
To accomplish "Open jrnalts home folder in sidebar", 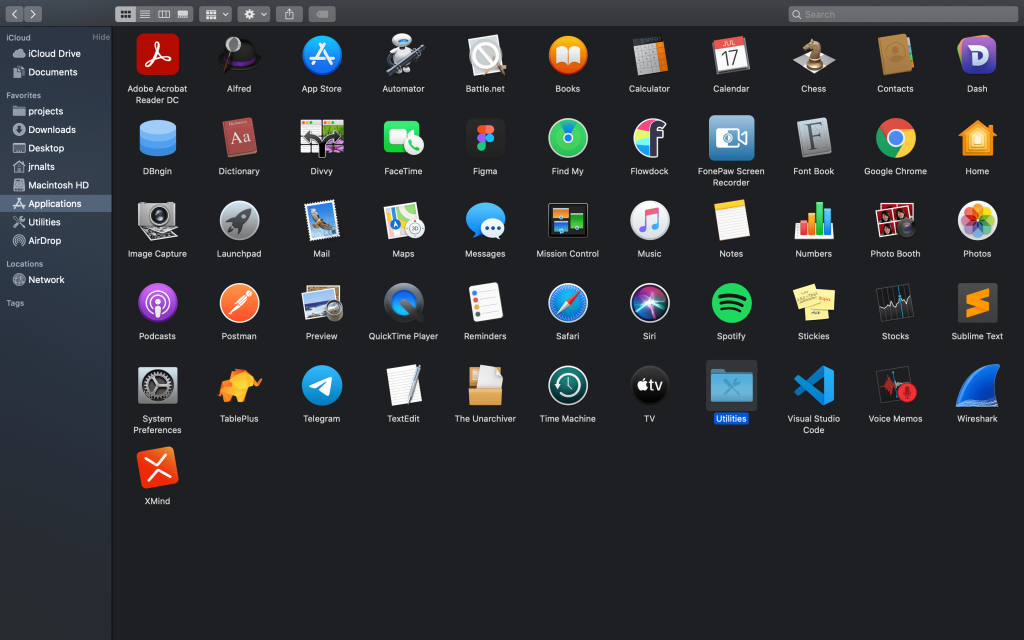I will tap(56, 167).
